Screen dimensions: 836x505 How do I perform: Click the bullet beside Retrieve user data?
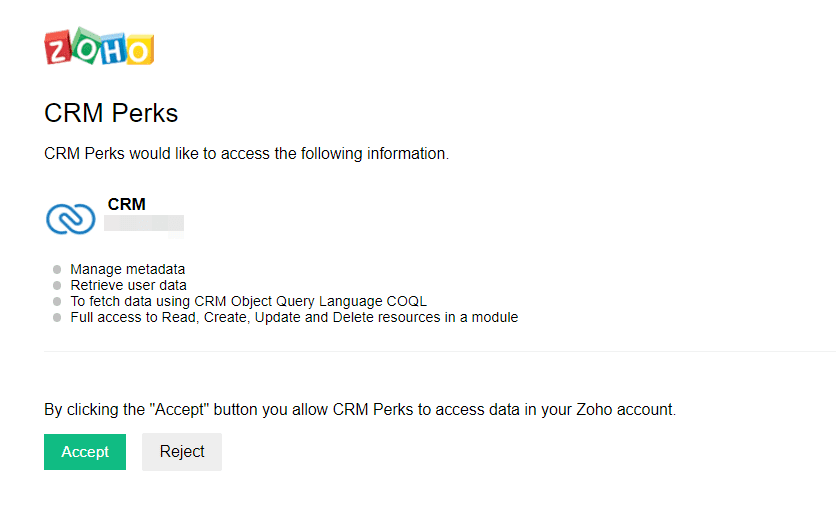click(57, 286)
